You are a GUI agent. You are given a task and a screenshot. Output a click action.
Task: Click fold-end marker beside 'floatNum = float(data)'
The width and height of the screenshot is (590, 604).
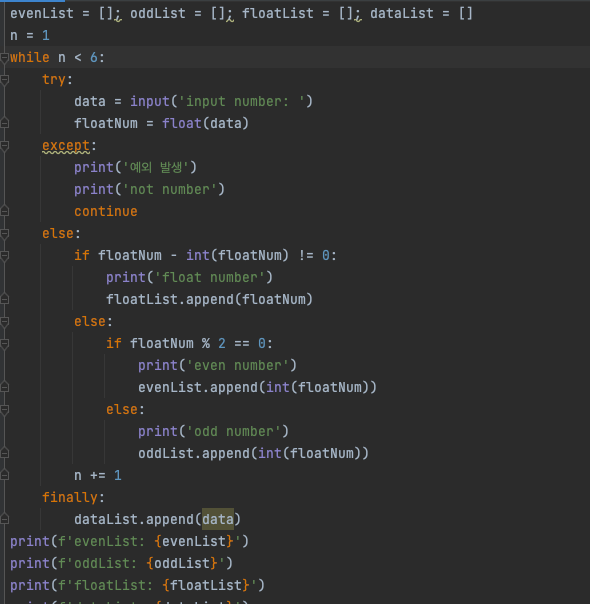tap(4, 124)
